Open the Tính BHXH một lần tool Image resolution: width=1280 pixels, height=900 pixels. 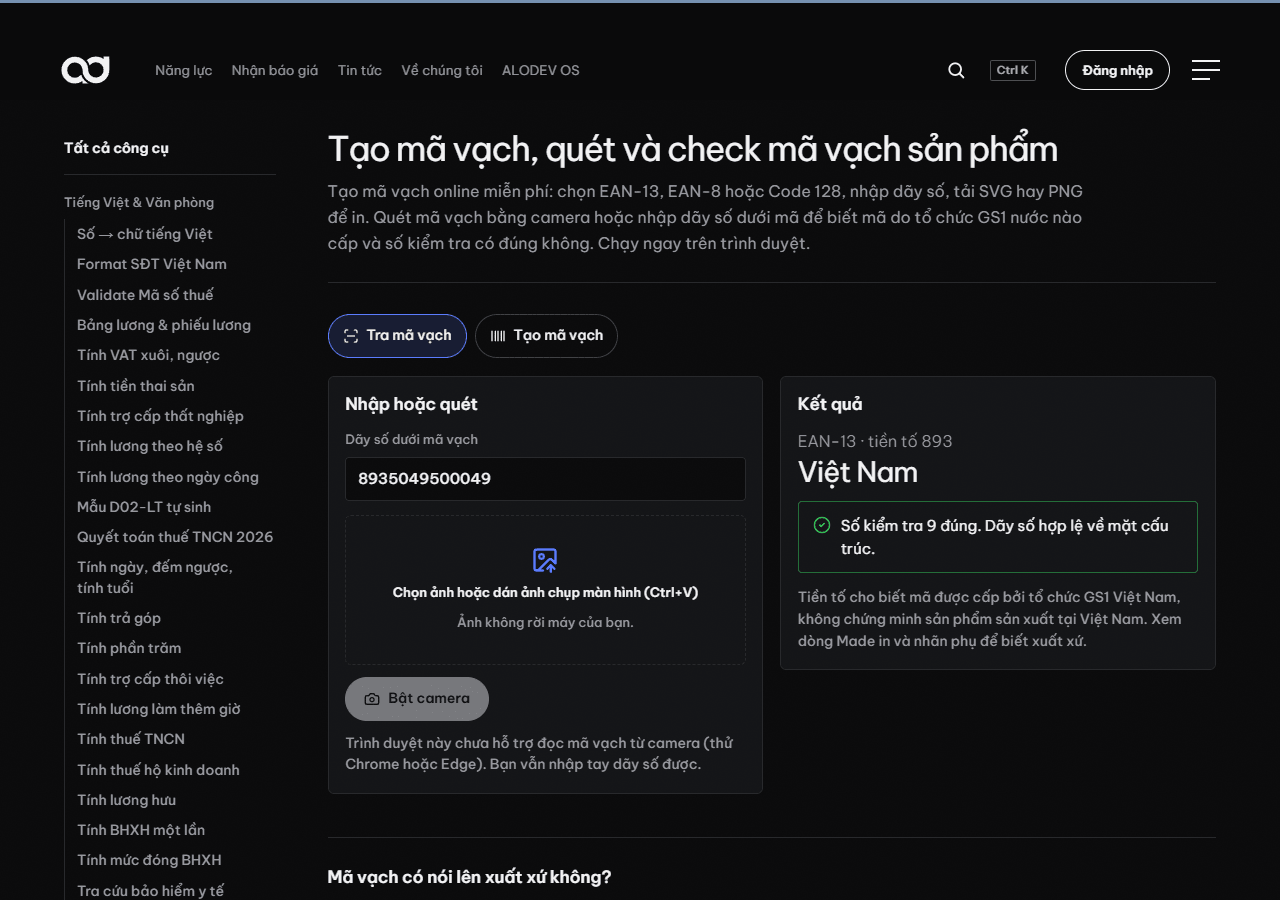tap(141, 830)
